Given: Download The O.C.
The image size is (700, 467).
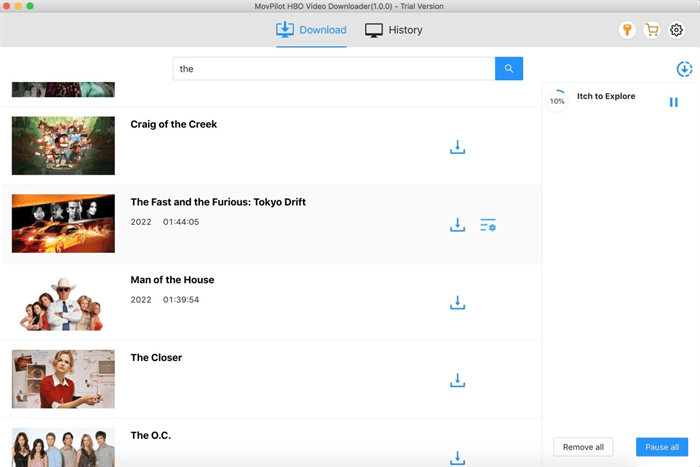Looking at the screenshot, I should pos(457,458).
